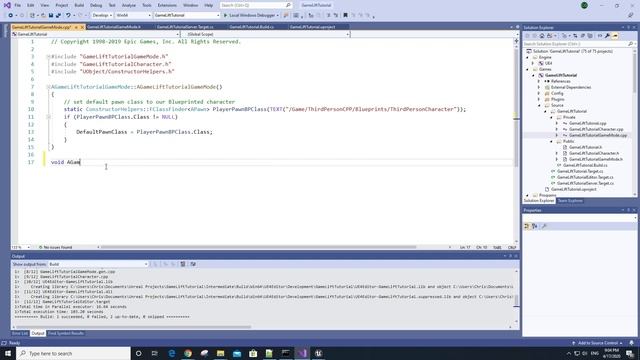This screenshot has height=360, width=640.
Task: Select GameLiftTutorialEditor.Target.cs in Solution Explorer
Action: (585, 177)
